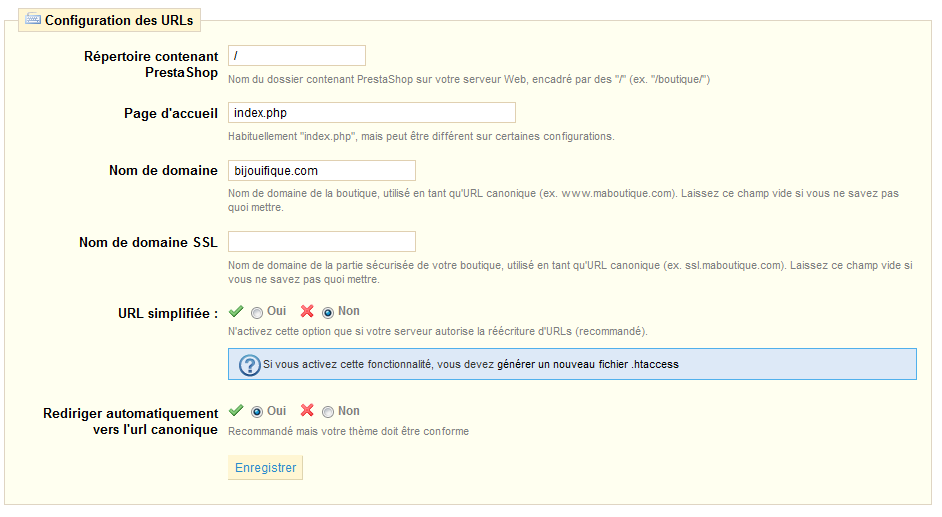Click the red cross beside Rediriger automatiquement Non
Screen dimensions: 942x517
307,411
